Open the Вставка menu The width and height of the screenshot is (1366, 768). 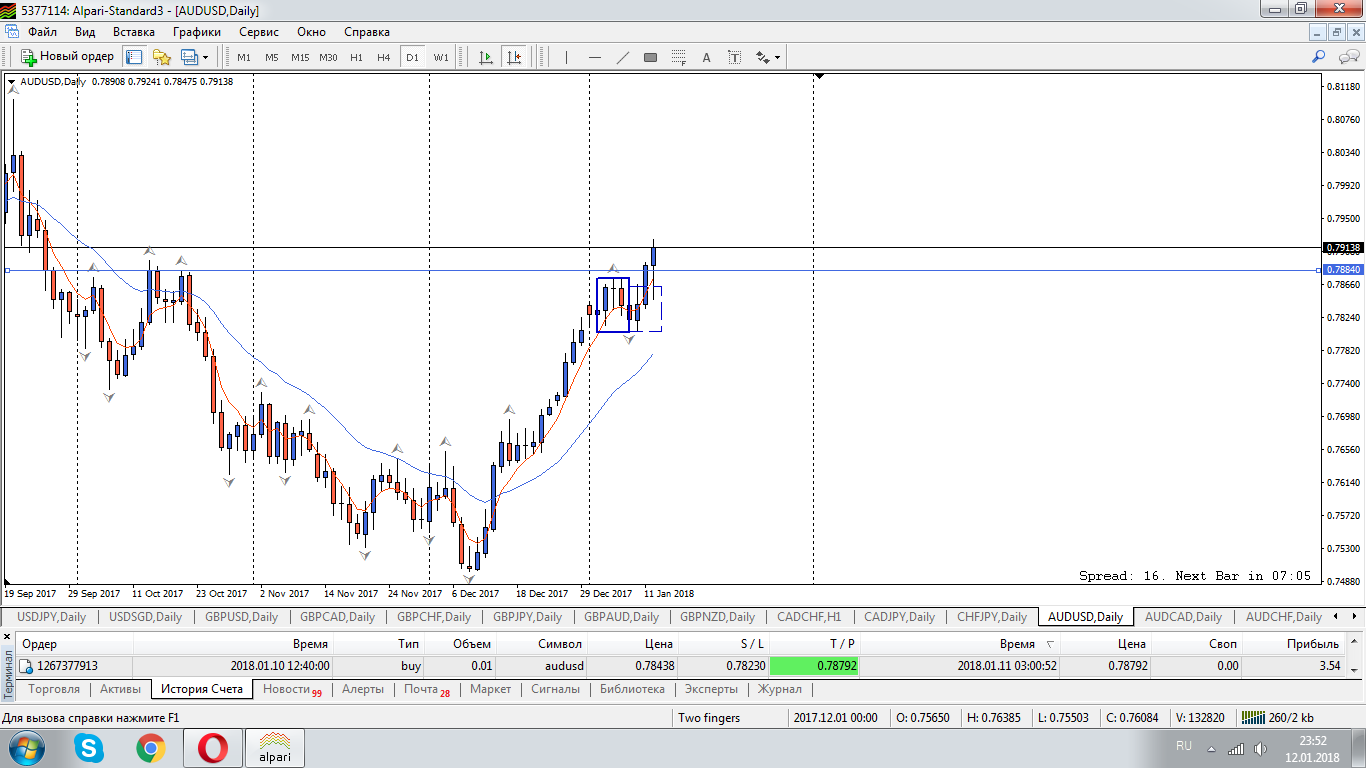coord(134,32)
